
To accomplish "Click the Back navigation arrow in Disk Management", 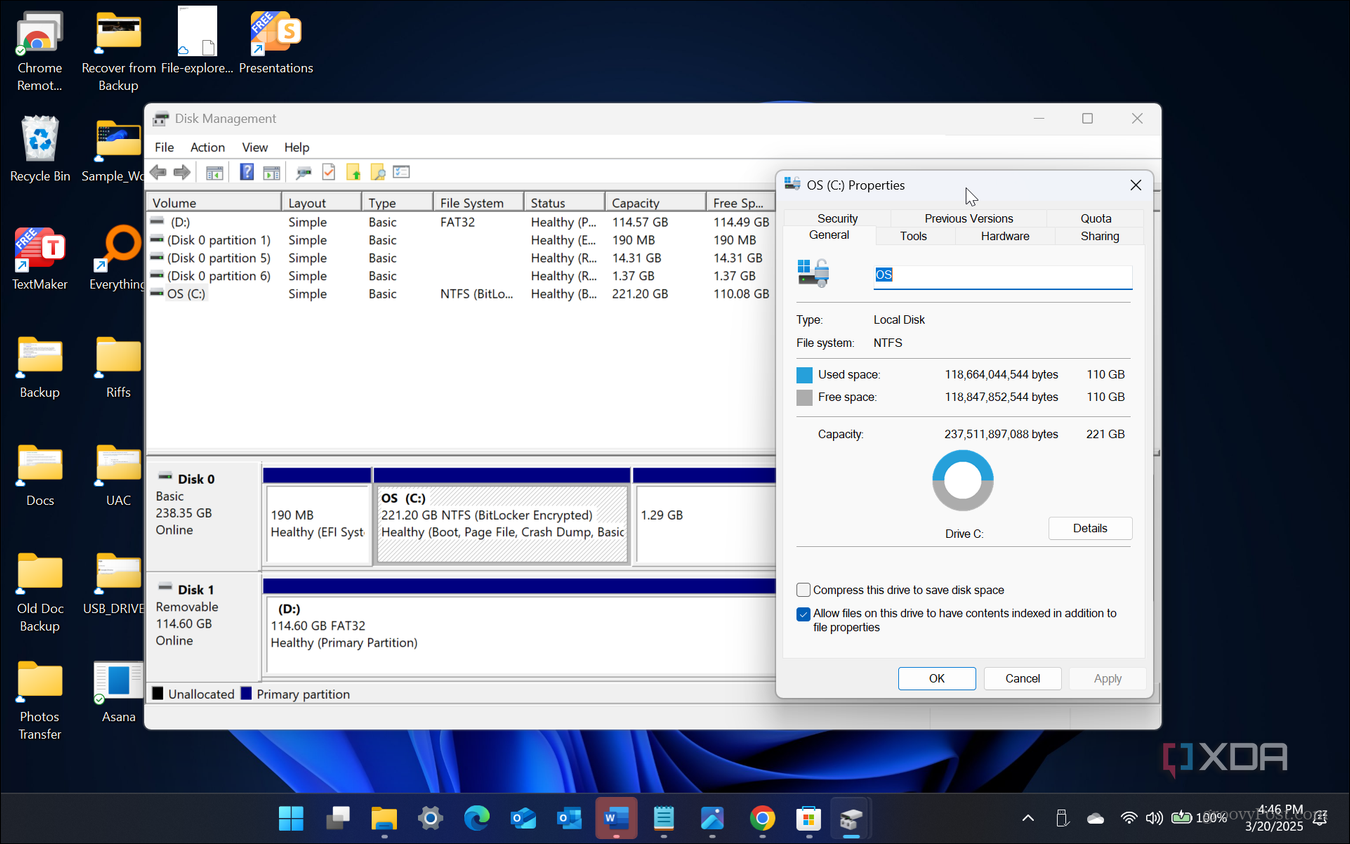I will [157, 172].
